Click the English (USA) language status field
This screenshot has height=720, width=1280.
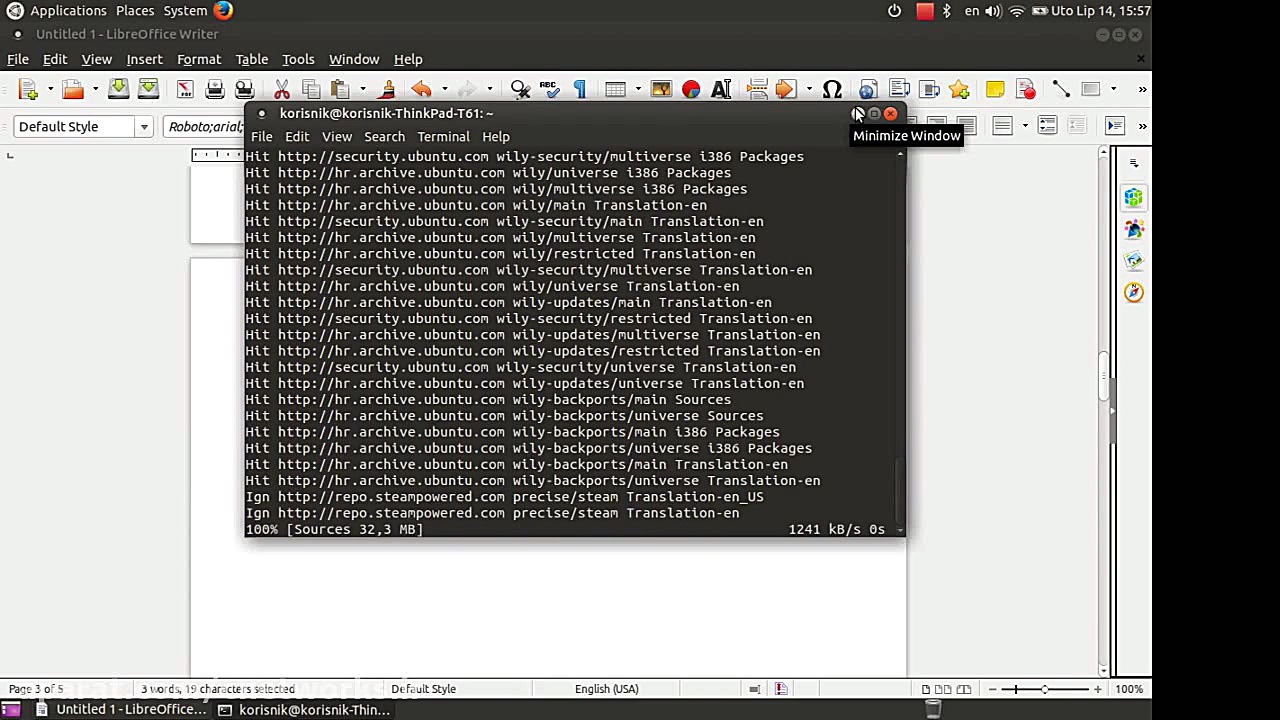[606, 689]
